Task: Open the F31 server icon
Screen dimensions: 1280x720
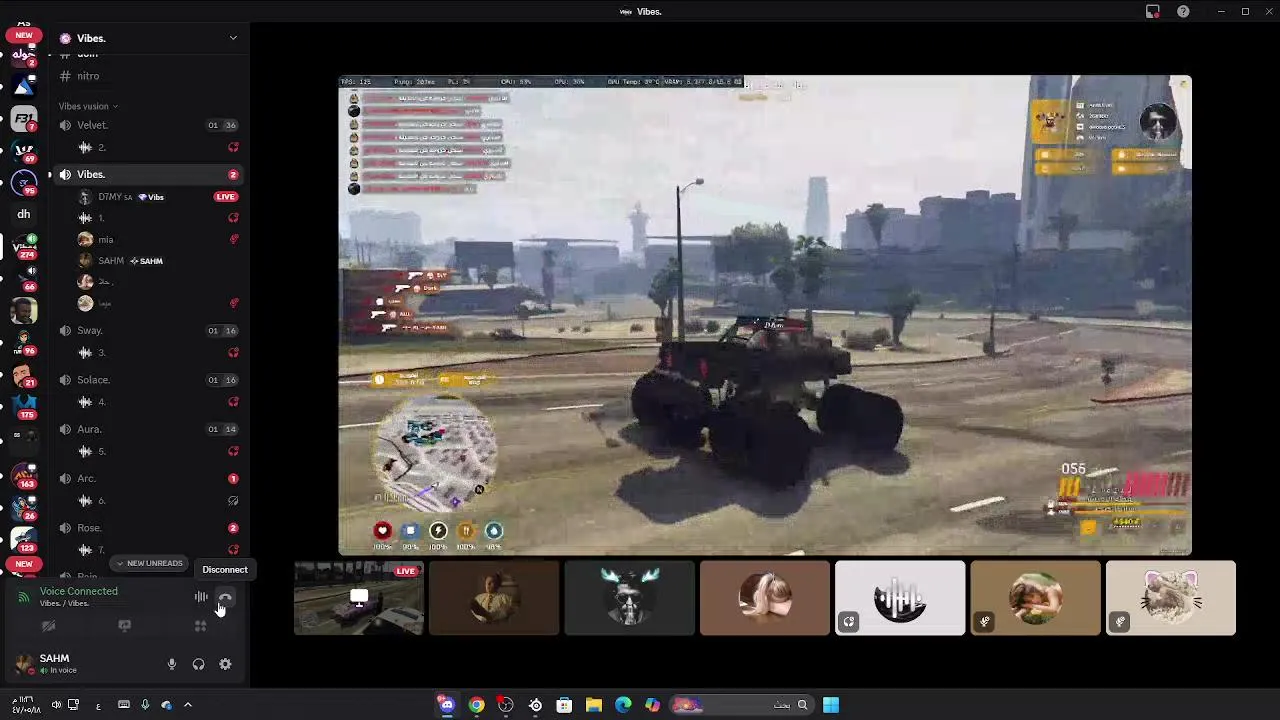Action: 24,119
